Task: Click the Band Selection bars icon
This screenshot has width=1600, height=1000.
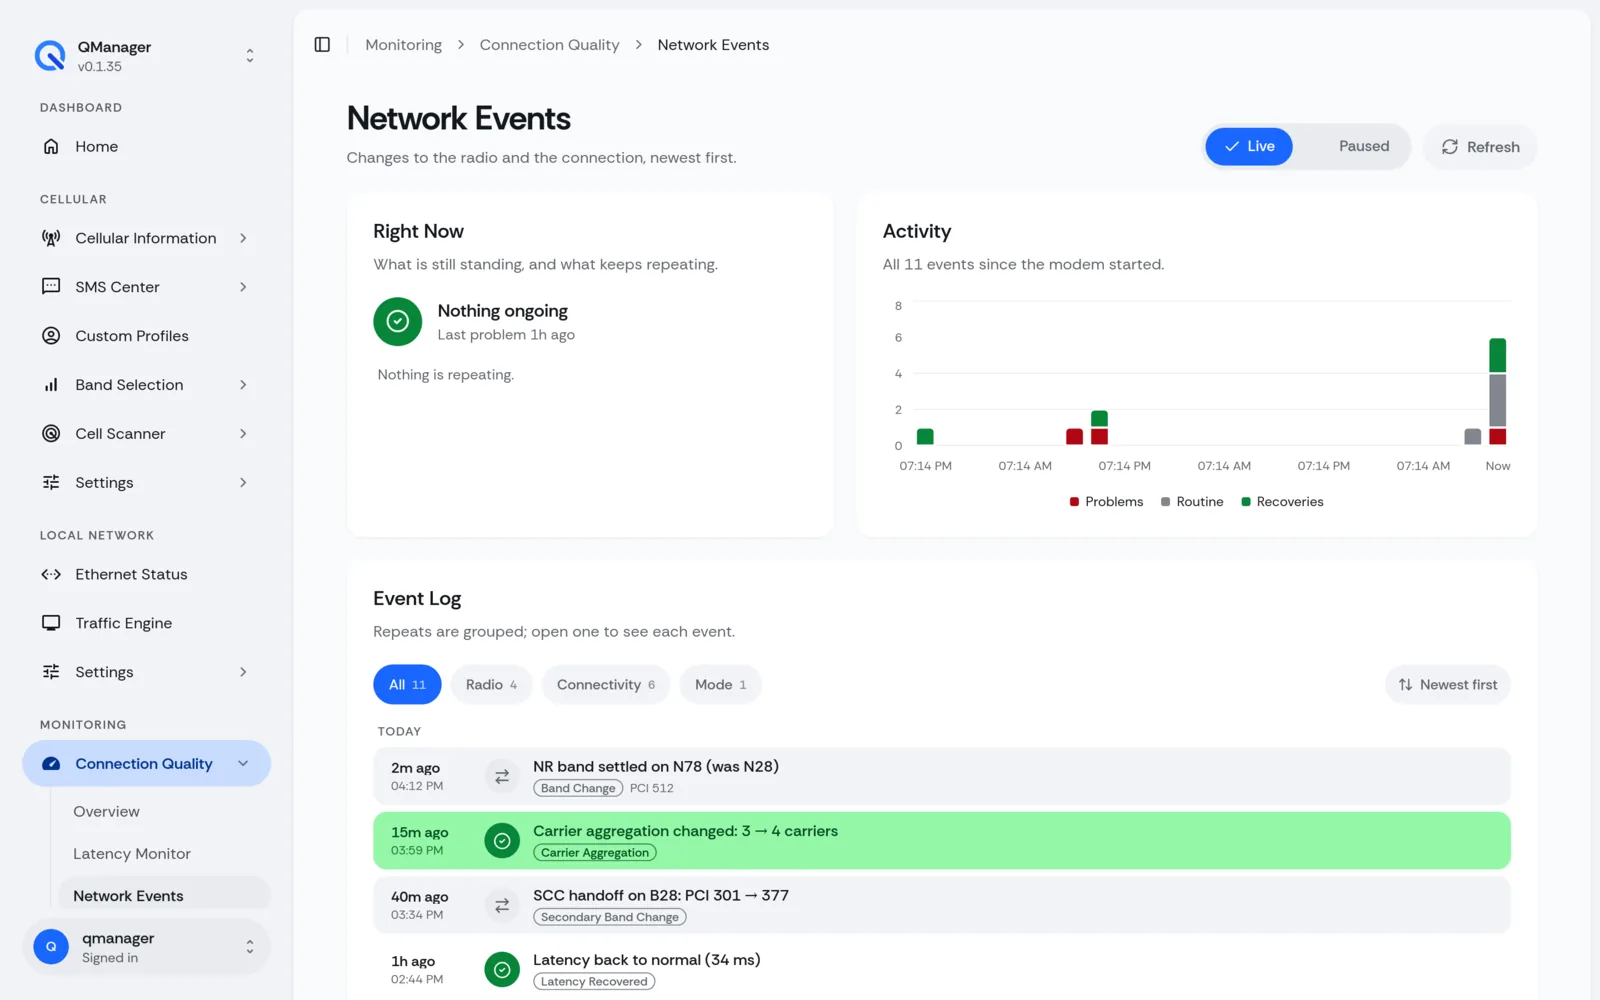Action: [x=51, y=385]
